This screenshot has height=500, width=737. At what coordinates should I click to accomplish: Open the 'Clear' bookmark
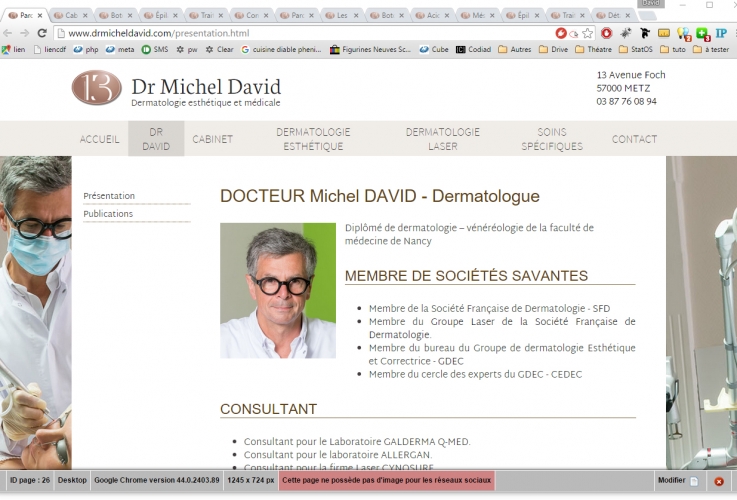pyautogui.click(x=220, y=49)
